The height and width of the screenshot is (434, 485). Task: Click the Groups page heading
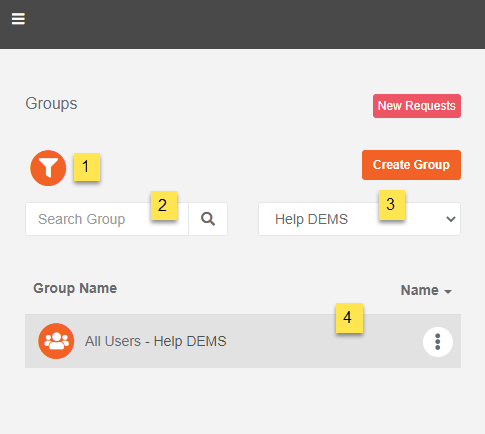click(51, 103)
